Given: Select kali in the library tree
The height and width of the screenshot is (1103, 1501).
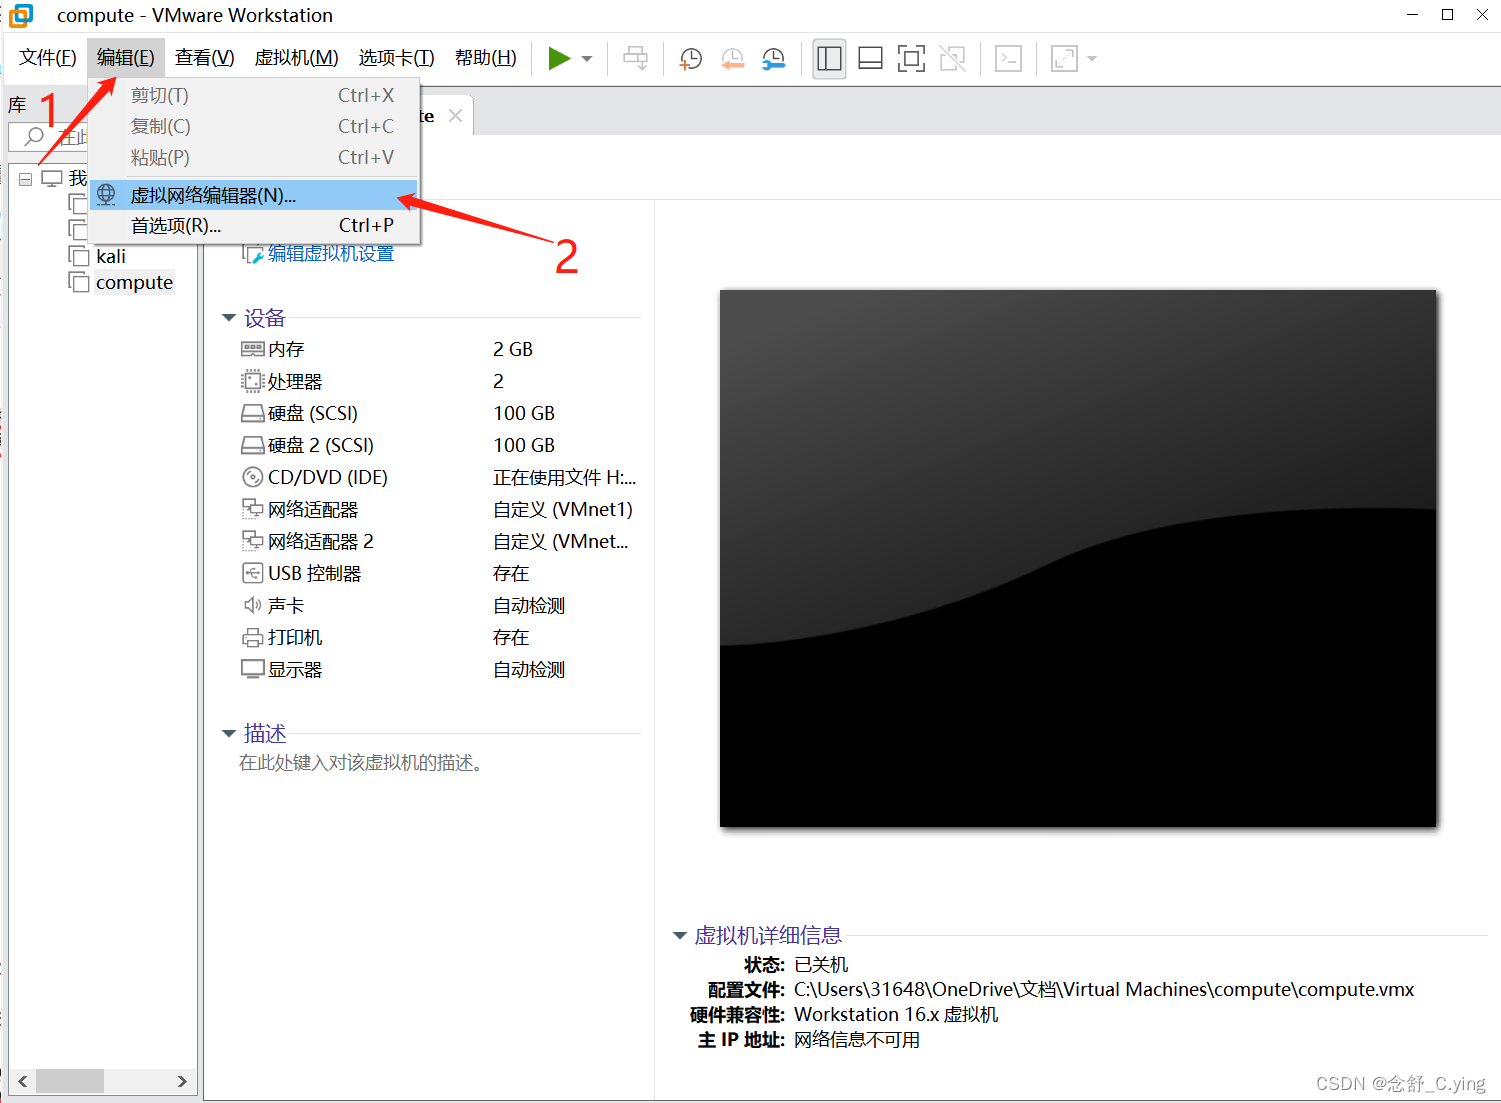Looking at the screenshot, I should (x=111, y=257).
